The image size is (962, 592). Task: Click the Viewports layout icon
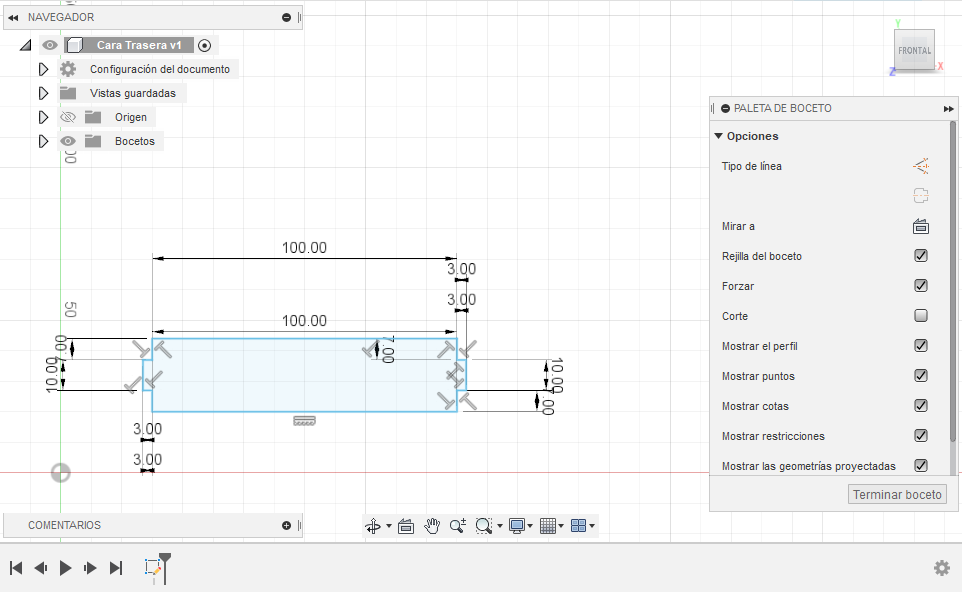[579, 526]
